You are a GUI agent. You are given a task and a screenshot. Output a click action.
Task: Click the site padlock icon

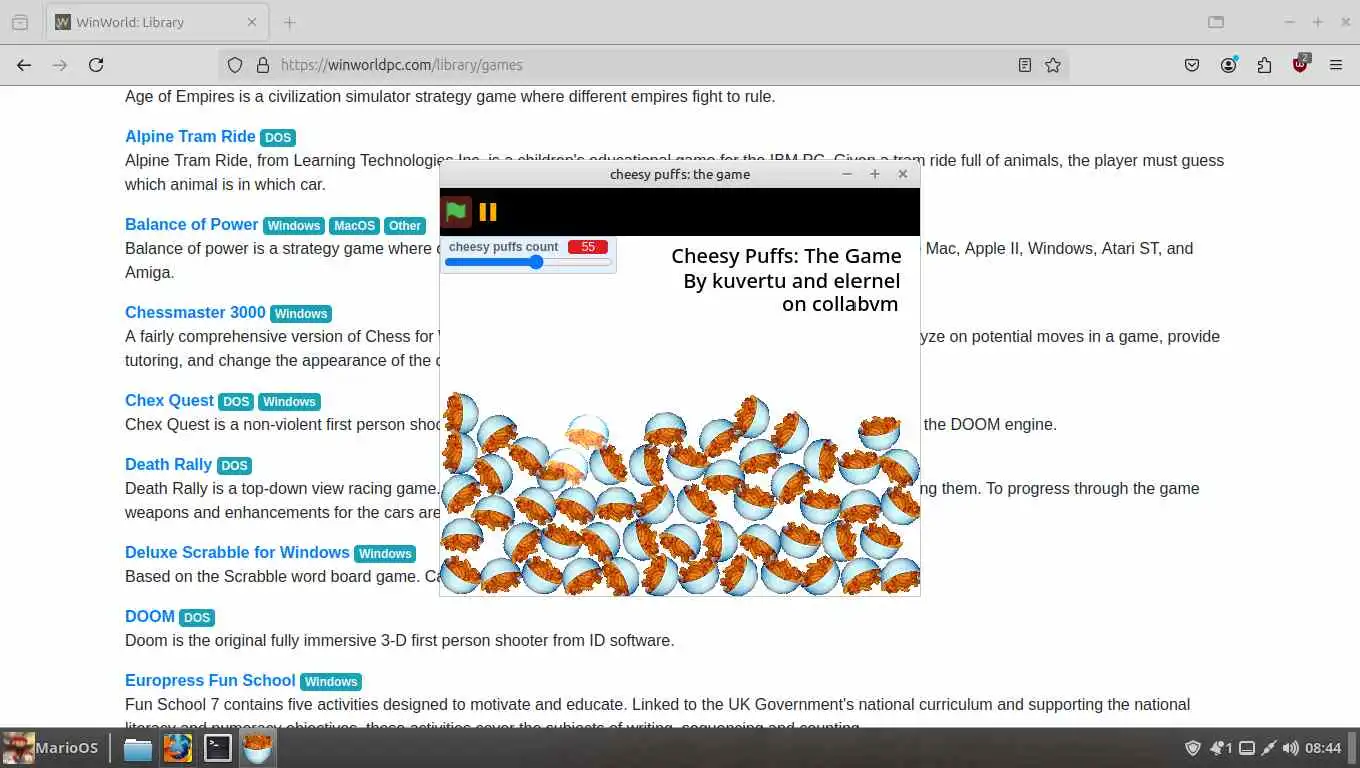pos(263,65)
